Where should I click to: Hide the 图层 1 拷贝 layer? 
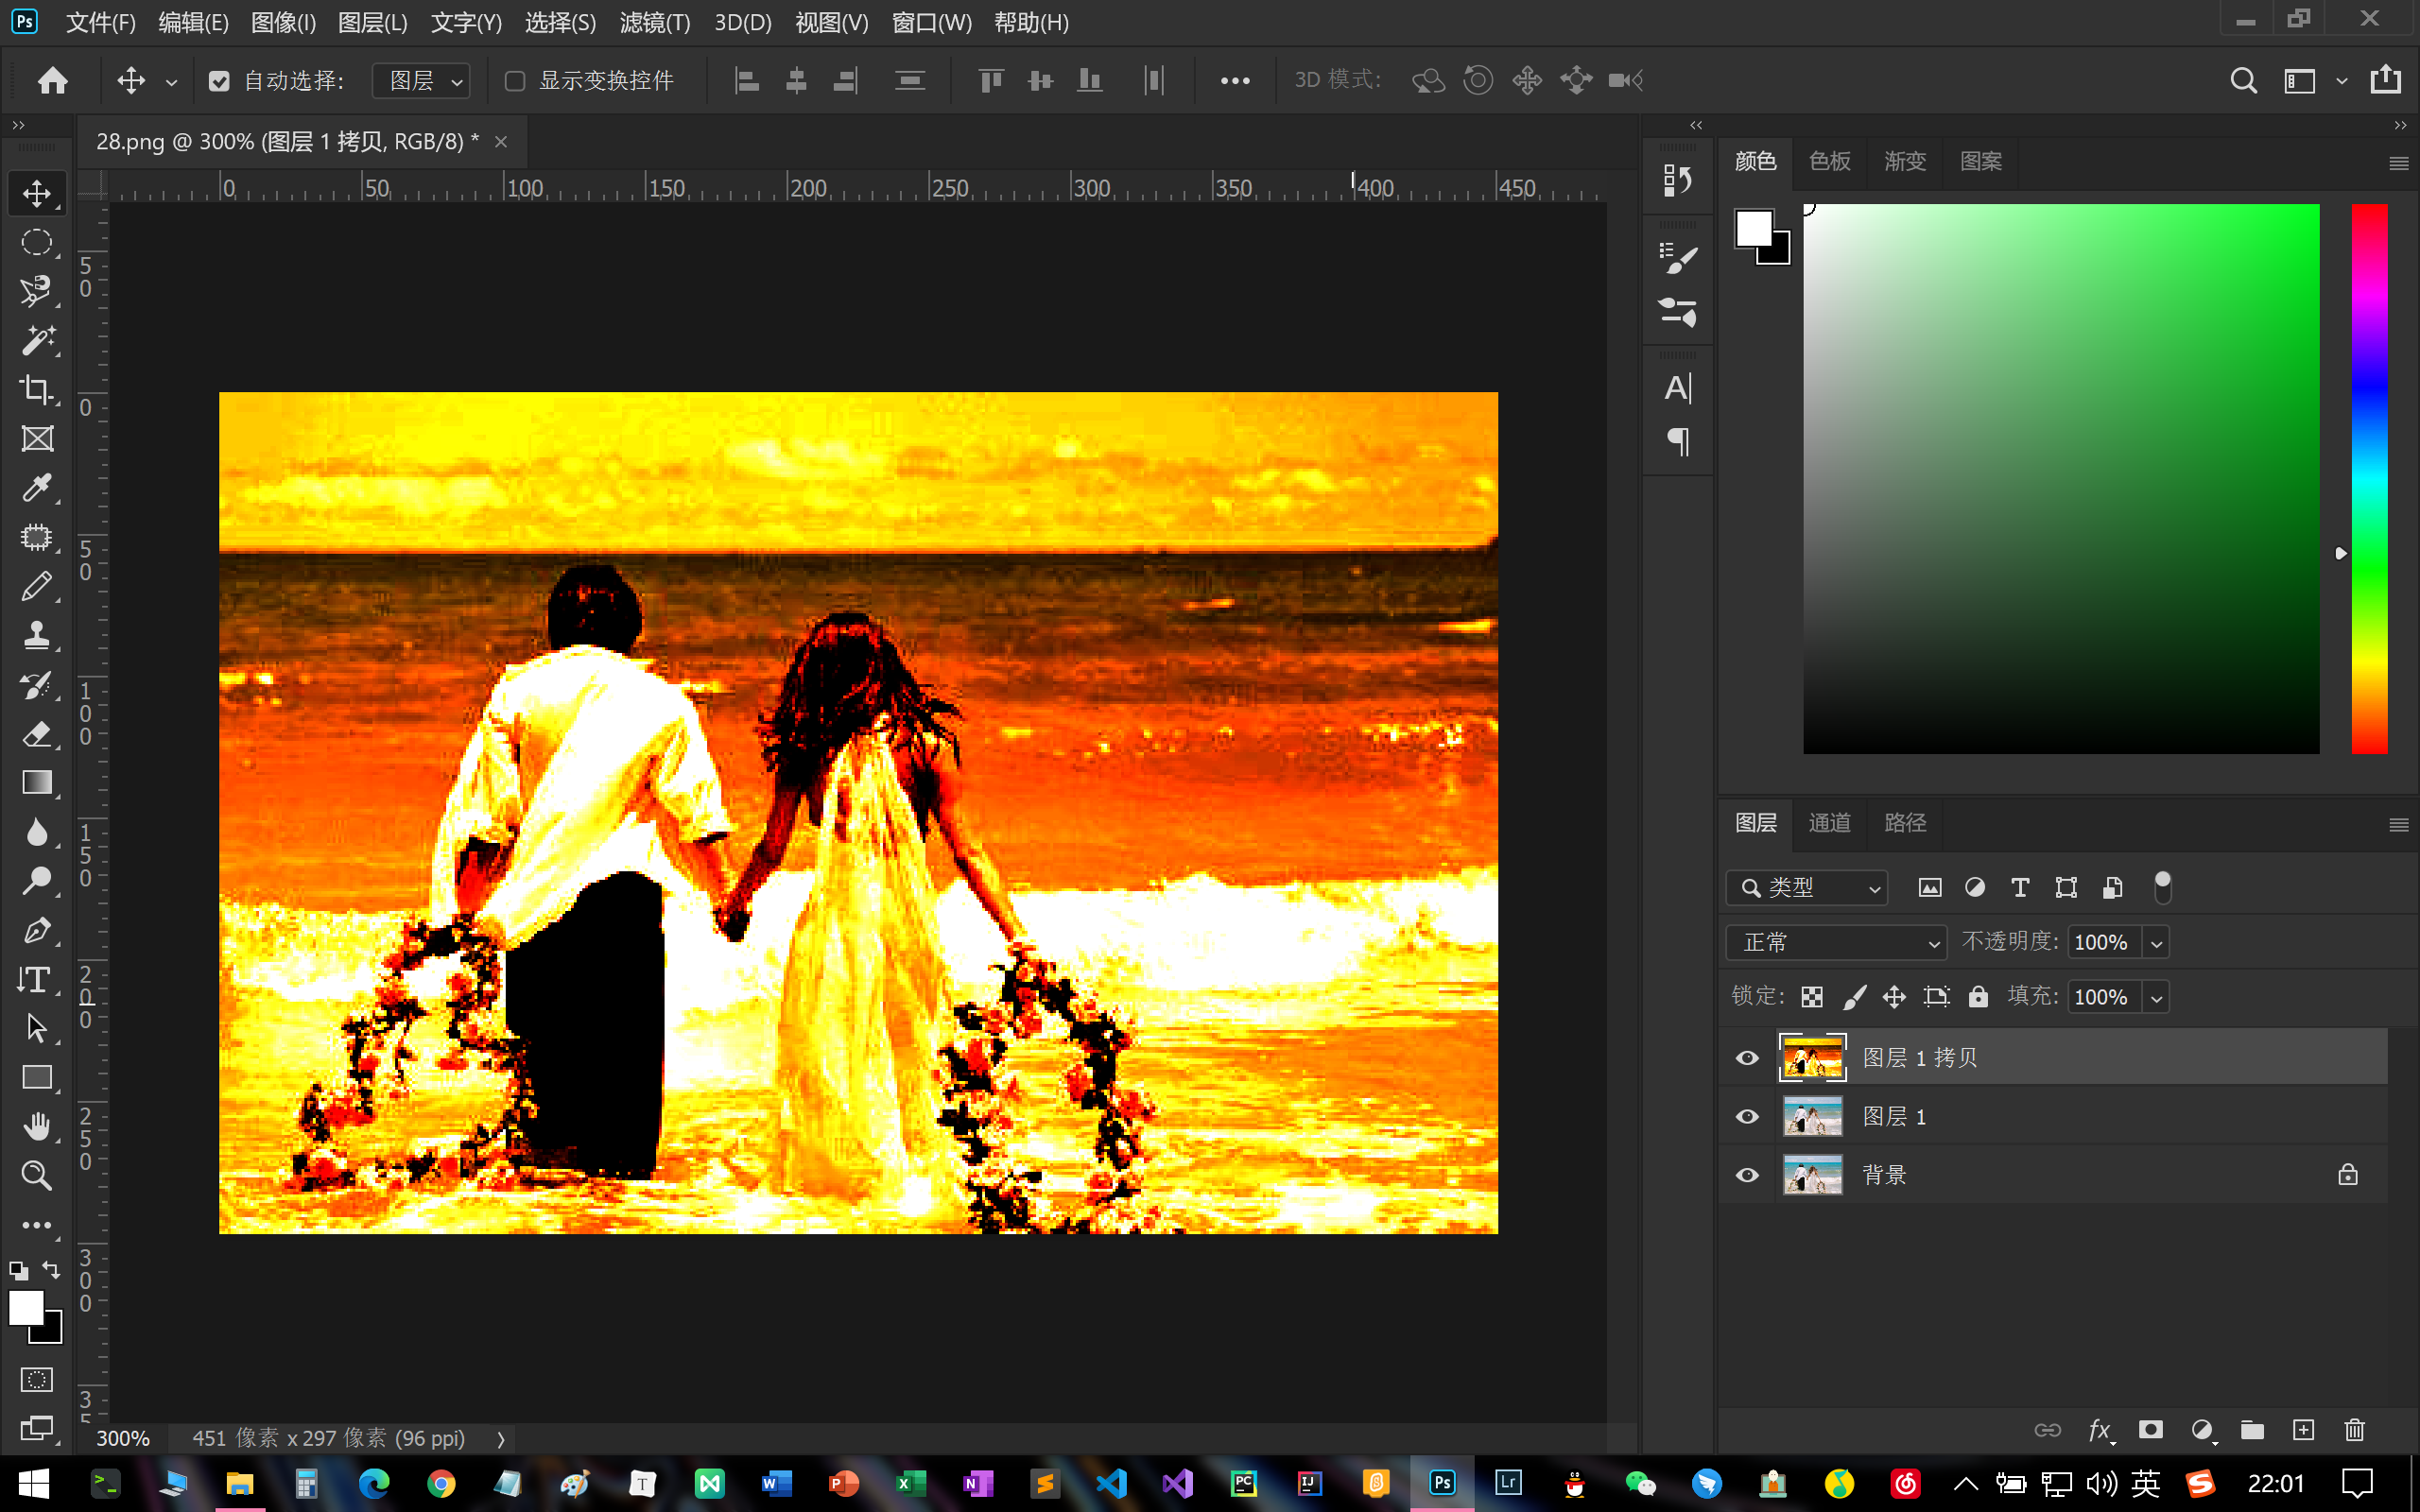click(x=1747, y=1058)
